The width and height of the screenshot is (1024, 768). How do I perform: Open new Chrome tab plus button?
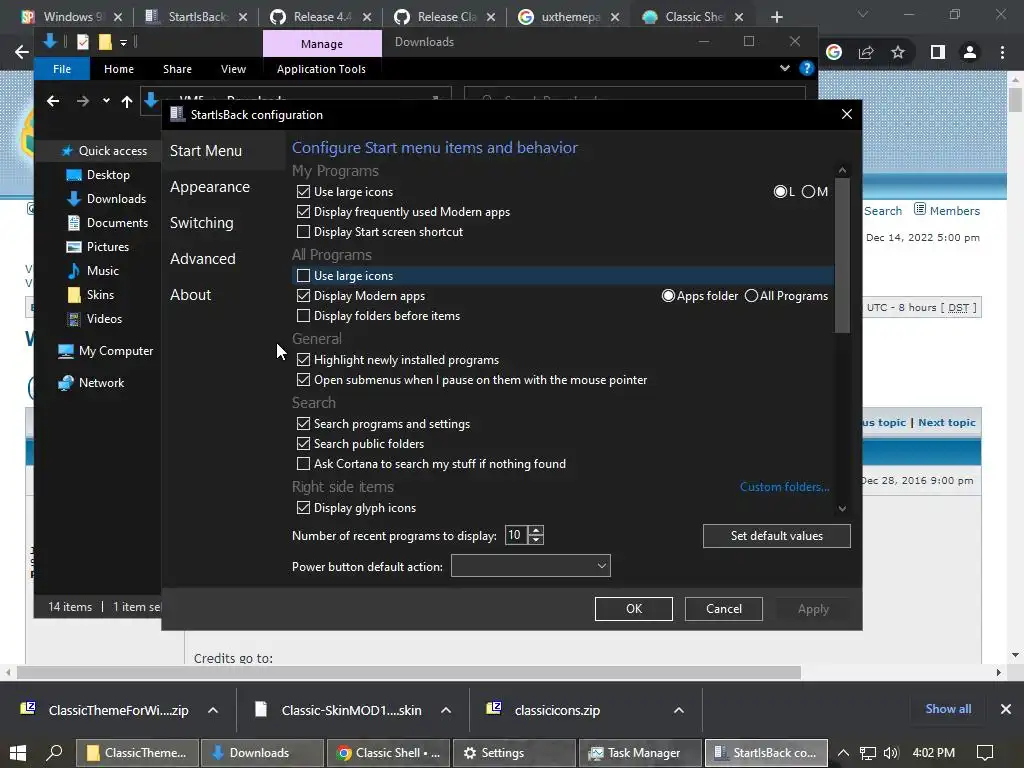(776, 17)
